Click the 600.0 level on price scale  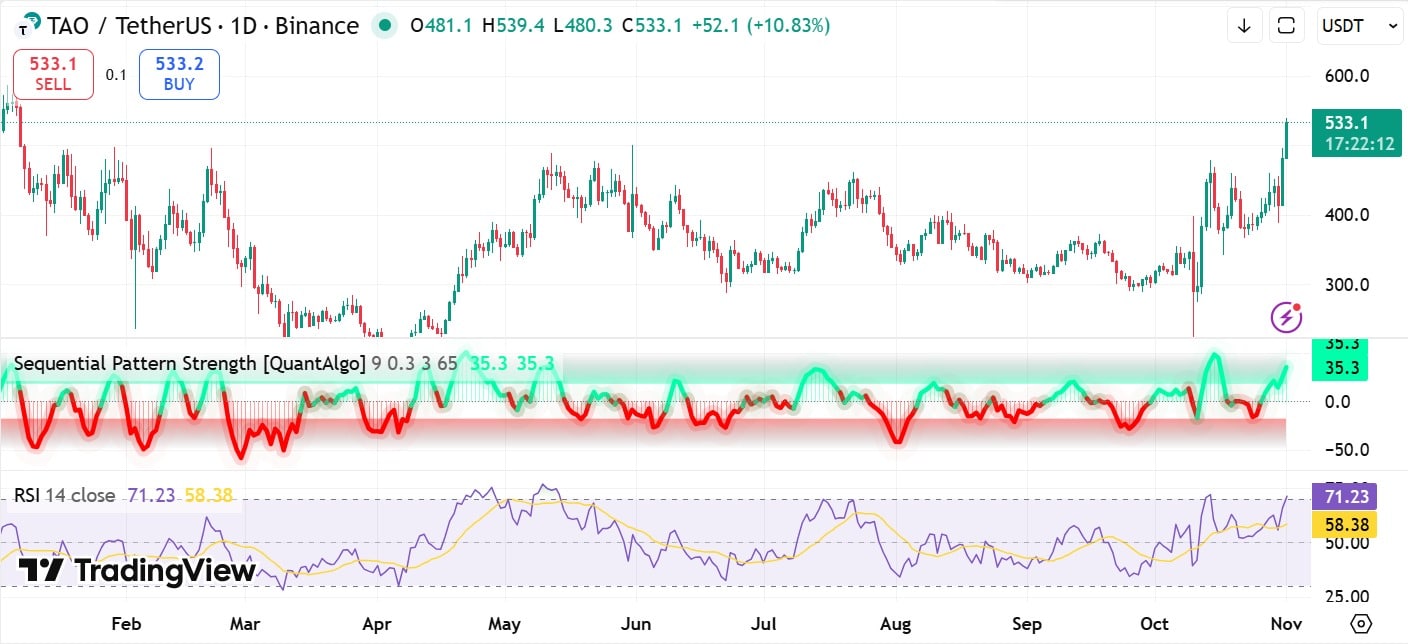click(1347, 76)
